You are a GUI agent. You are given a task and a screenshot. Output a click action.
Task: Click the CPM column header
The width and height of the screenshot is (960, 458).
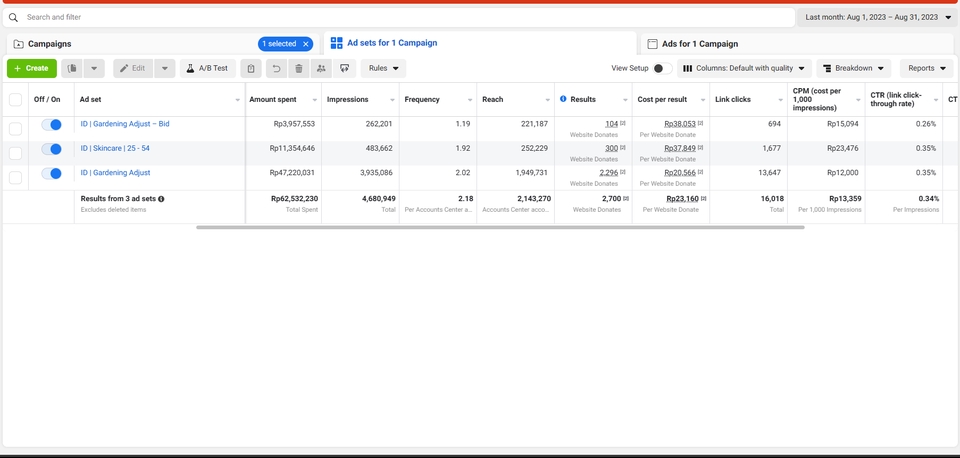pyautogui.click(x=817, y=99)
